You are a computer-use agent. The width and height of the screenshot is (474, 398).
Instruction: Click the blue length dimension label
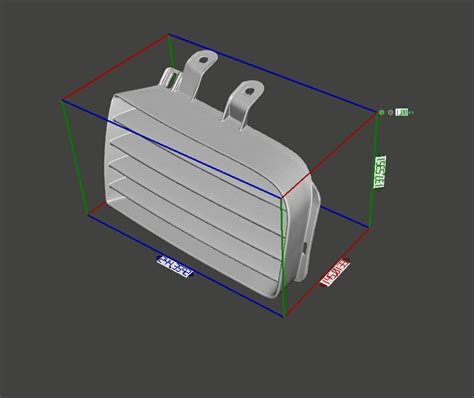175,266
